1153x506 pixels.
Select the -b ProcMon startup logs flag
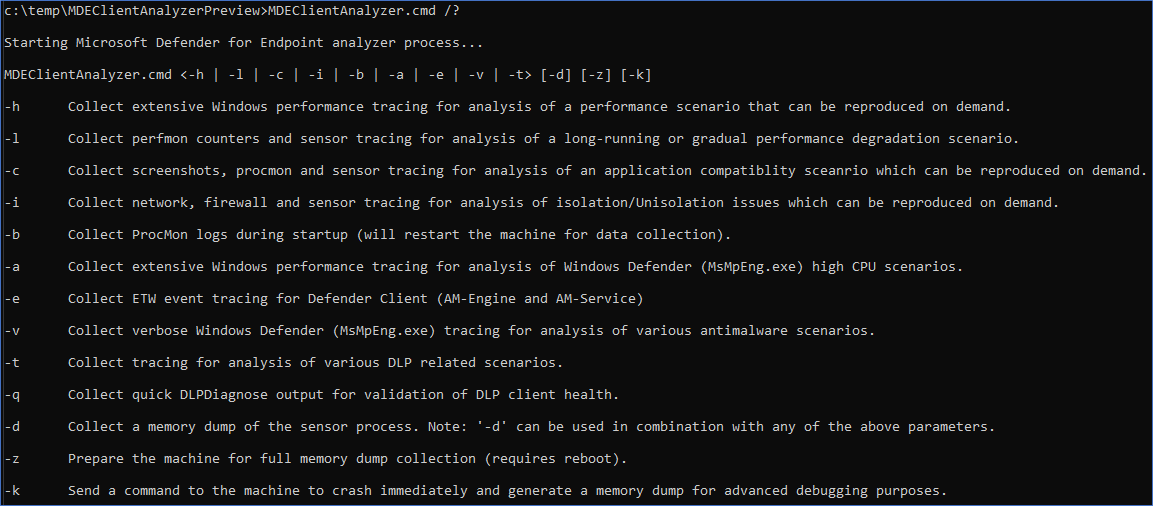tap(12, 235)
